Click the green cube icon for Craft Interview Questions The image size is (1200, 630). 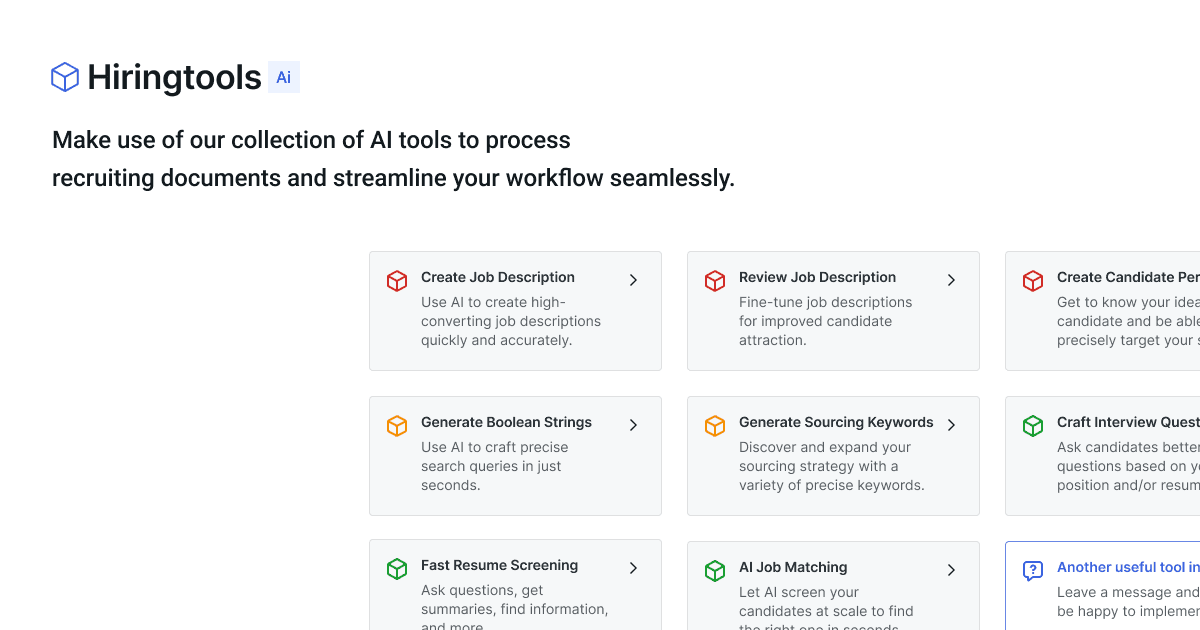(1033, 426)
